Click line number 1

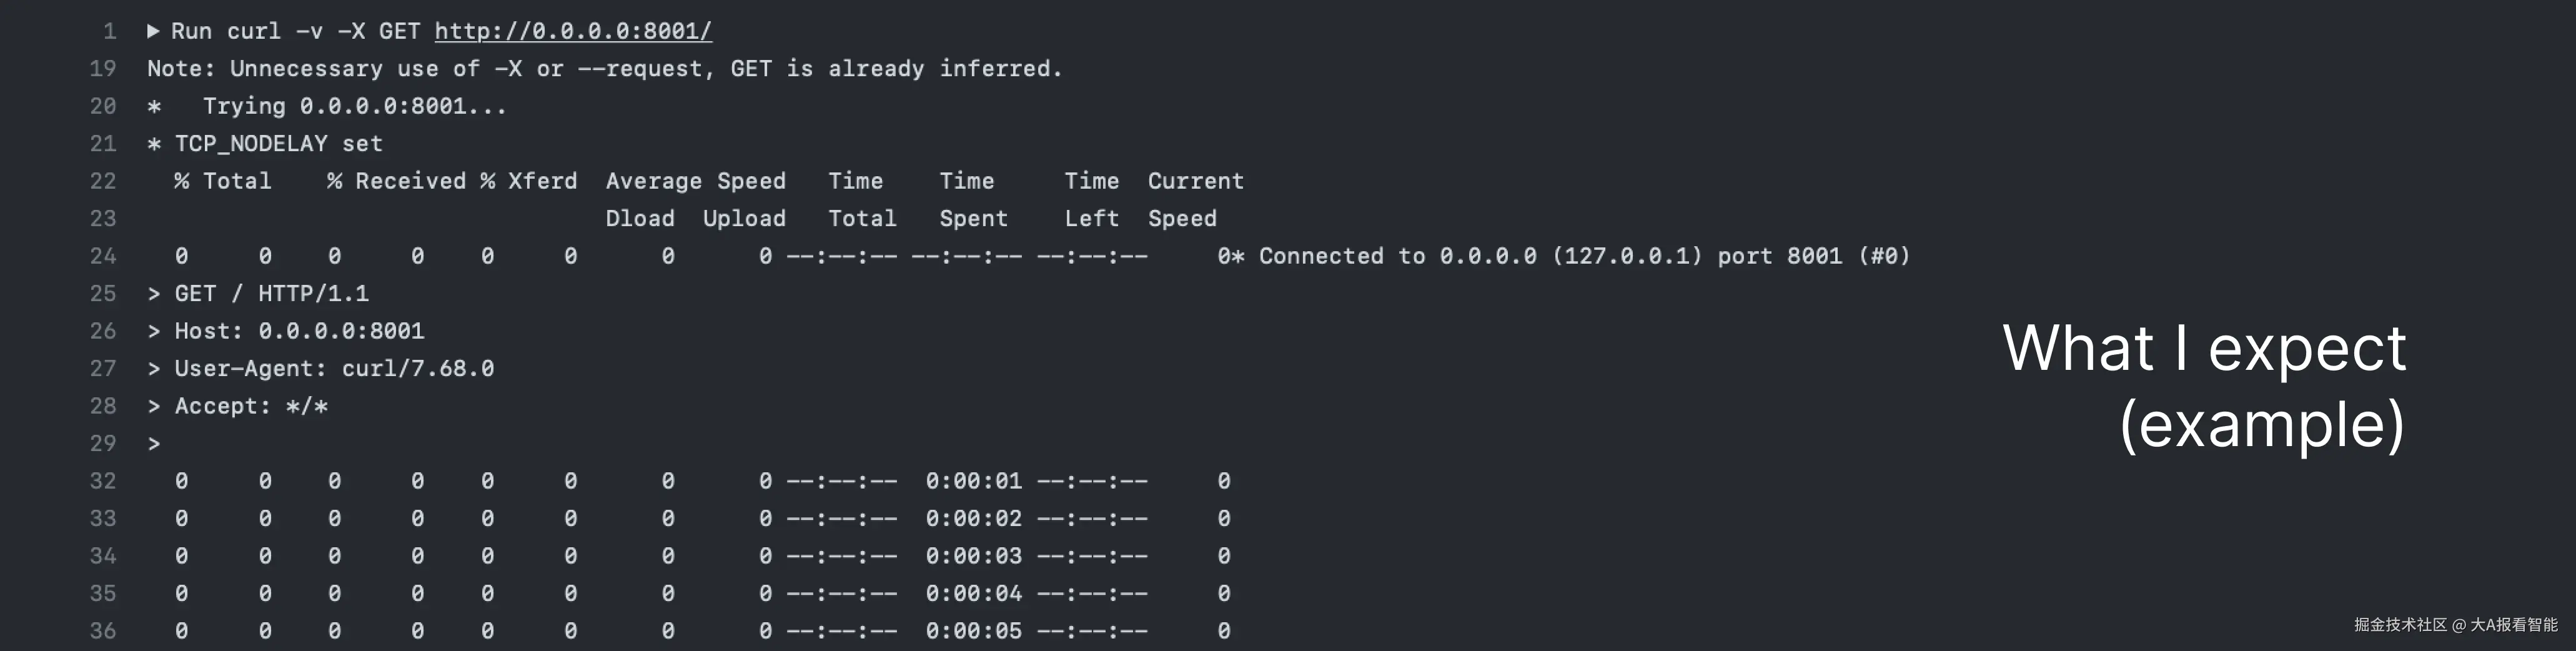110,31
